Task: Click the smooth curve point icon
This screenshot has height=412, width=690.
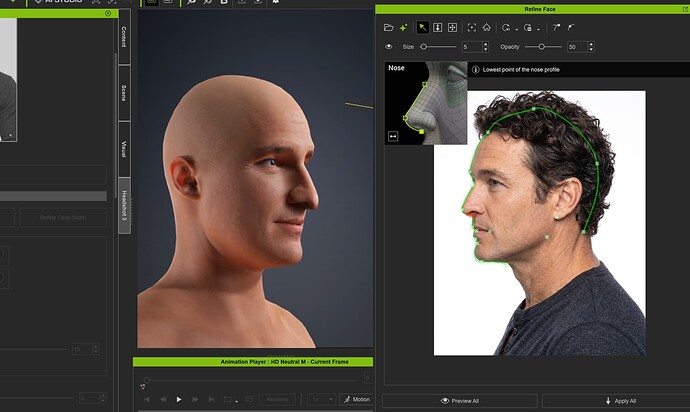Action: point(557,28)
